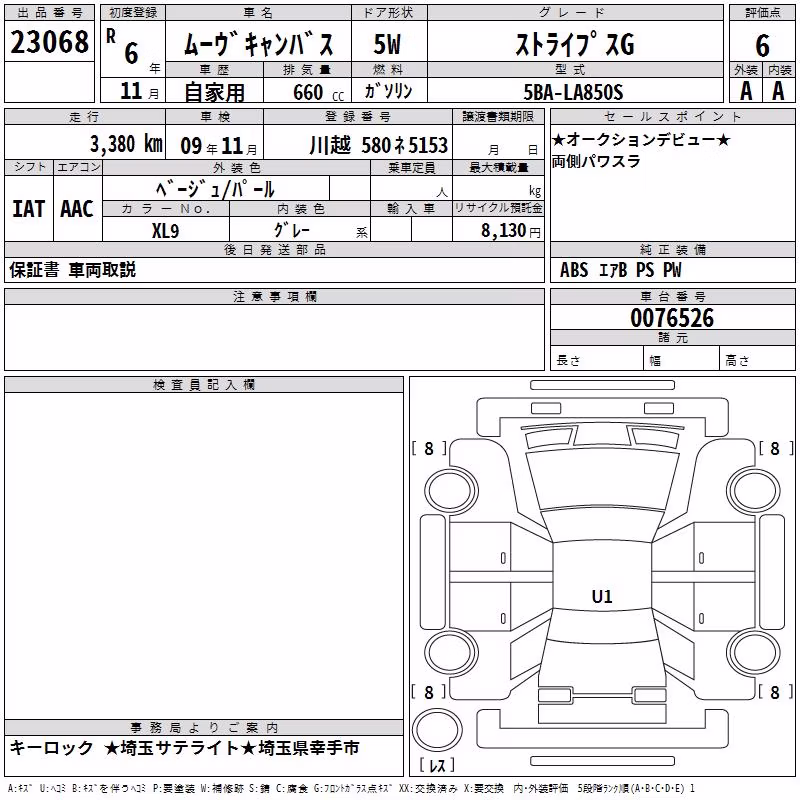The height and width of the screenshot is (800, 800).
Task: Click the U1 dent mark on roof
Action: click(x=602, y=596)
